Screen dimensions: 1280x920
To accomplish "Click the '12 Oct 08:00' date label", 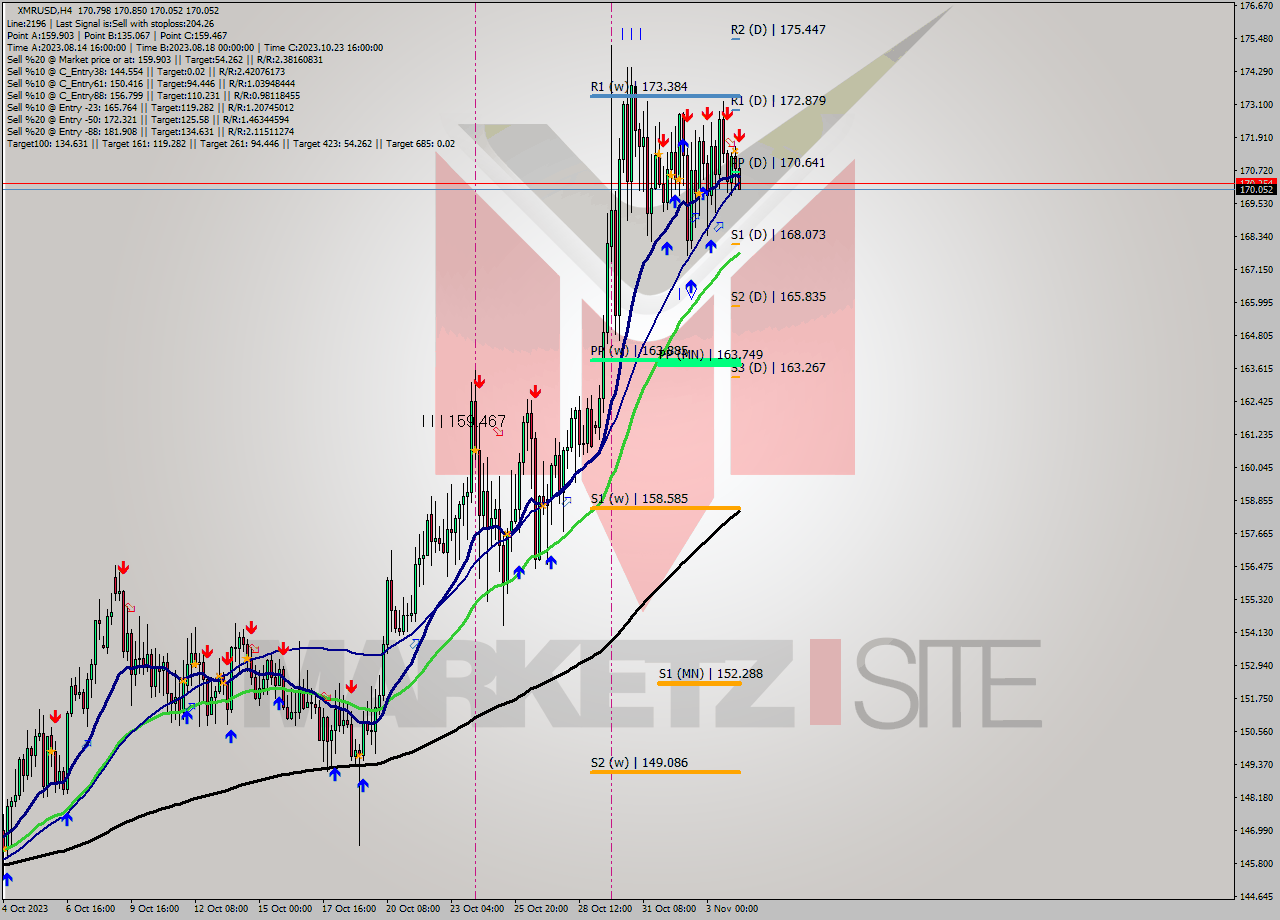I will click(x=221, y=909).
